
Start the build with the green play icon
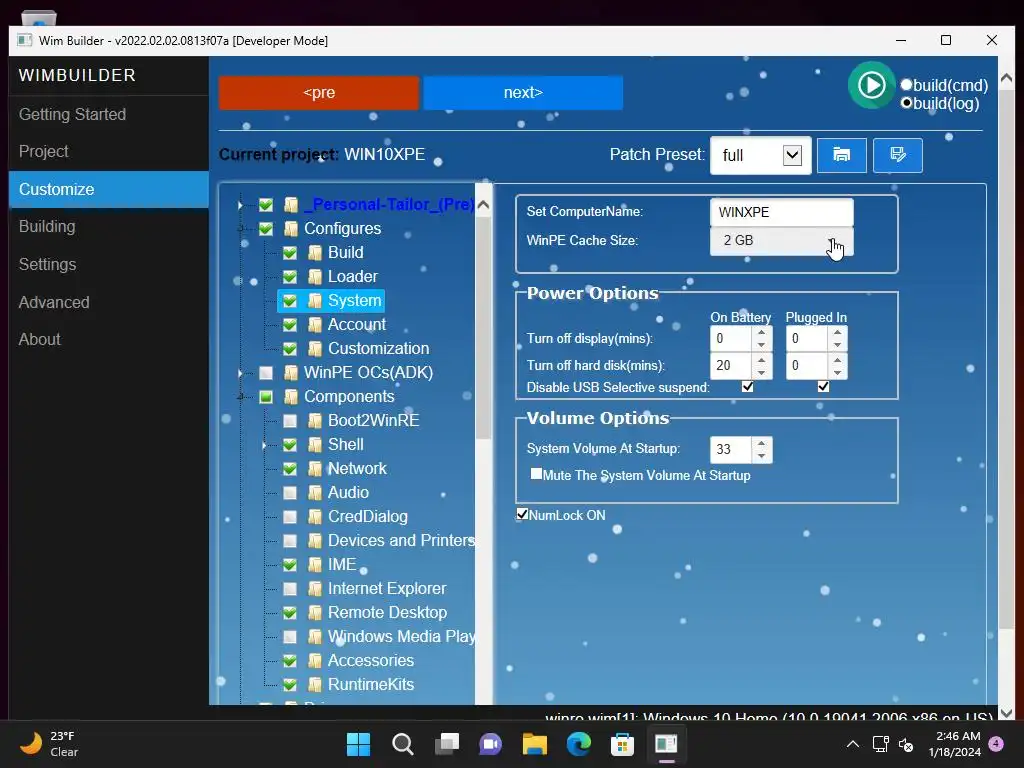(x=871, y=85)
